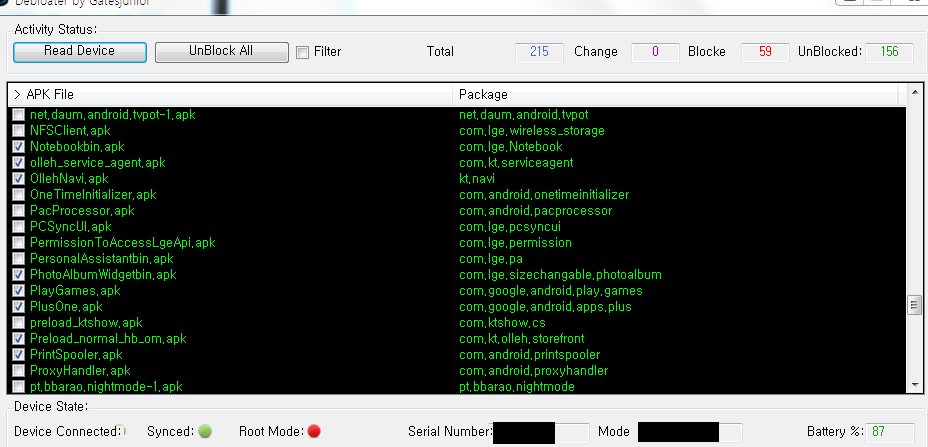Select package text com.android.printspooler
The image size is (928, 447).
(x=530, y=354)
